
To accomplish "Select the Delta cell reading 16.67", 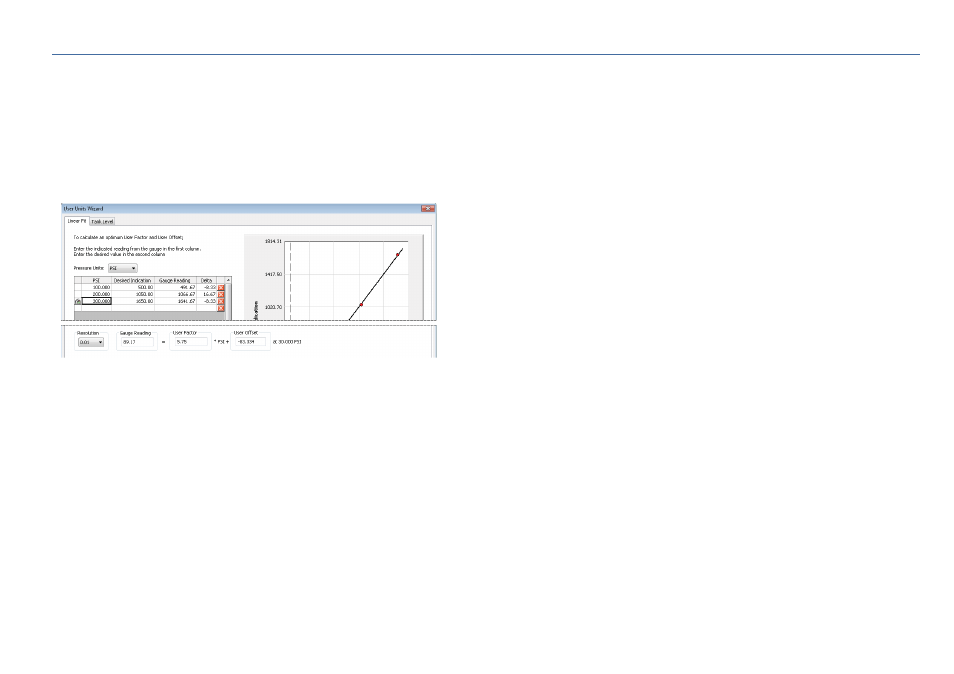I will click(x=206, y=294).
